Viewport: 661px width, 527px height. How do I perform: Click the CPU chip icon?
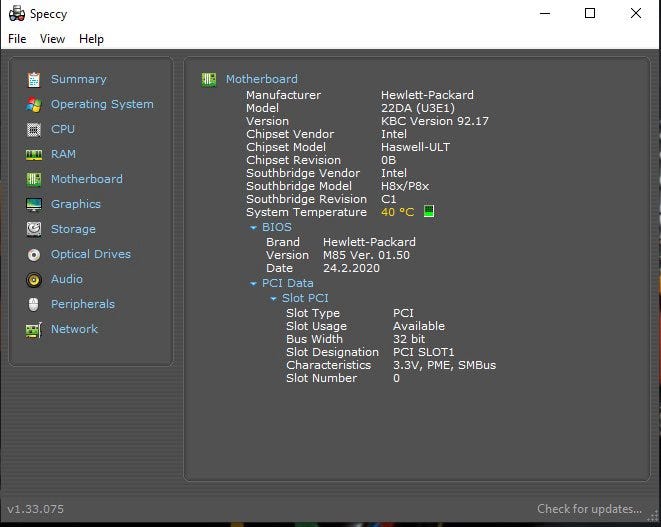tap(34, 129)
